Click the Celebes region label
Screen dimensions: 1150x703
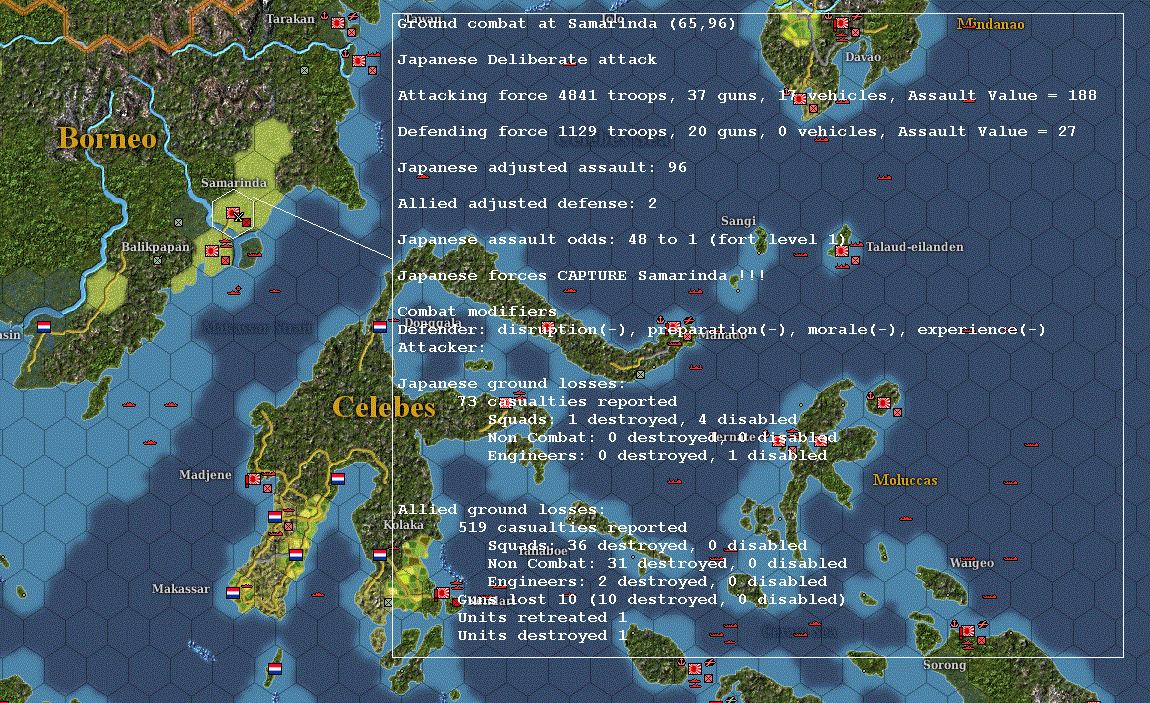click(x=384, y=407)
